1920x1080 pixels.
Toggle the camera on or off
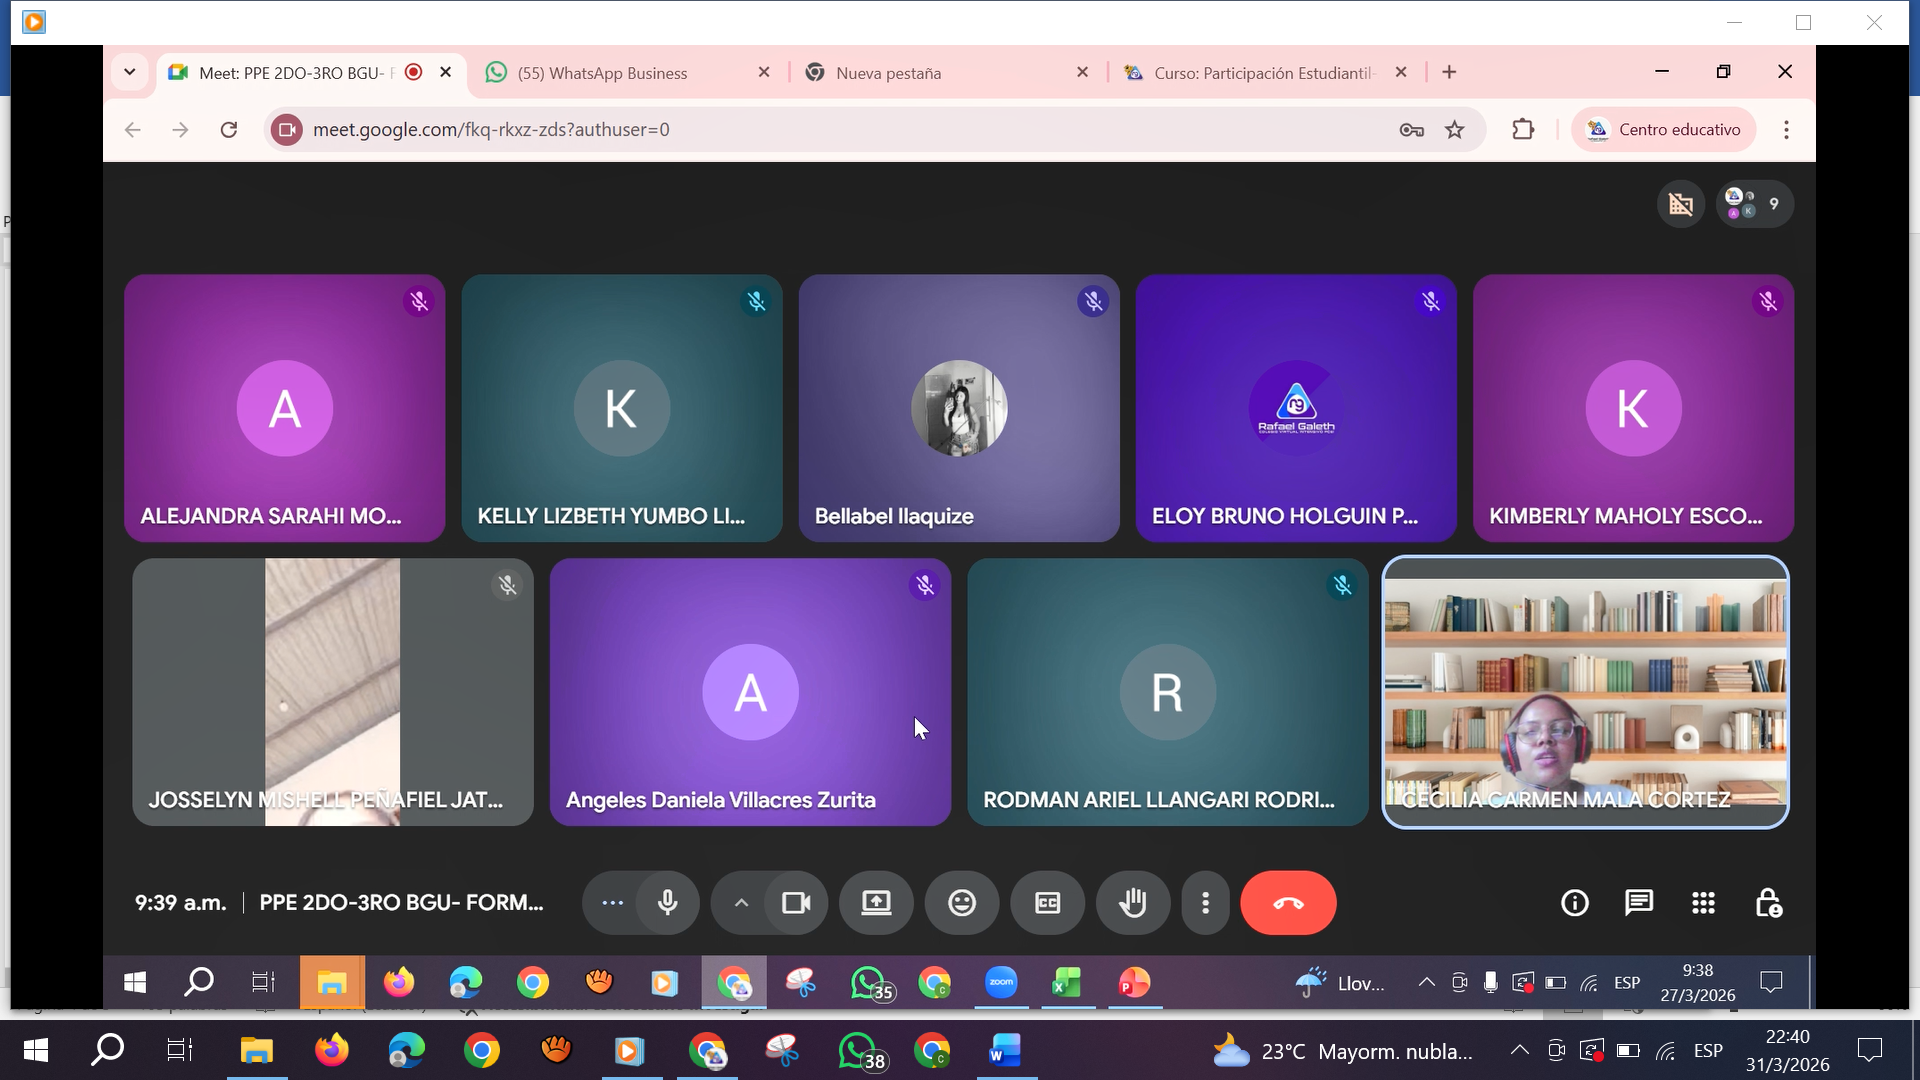(796, 903)
